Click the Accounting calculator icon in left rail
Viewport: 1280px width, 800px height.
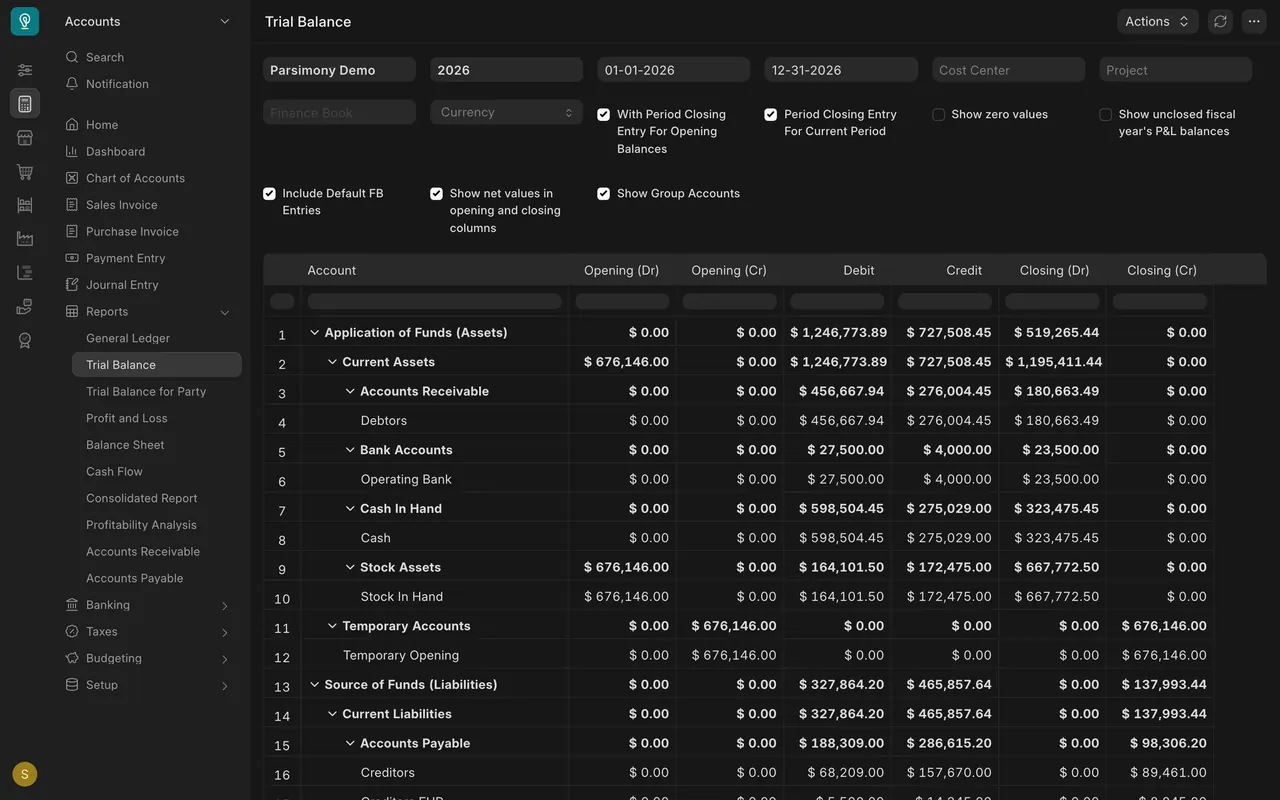pyautogui.click(x=25, y=104)
